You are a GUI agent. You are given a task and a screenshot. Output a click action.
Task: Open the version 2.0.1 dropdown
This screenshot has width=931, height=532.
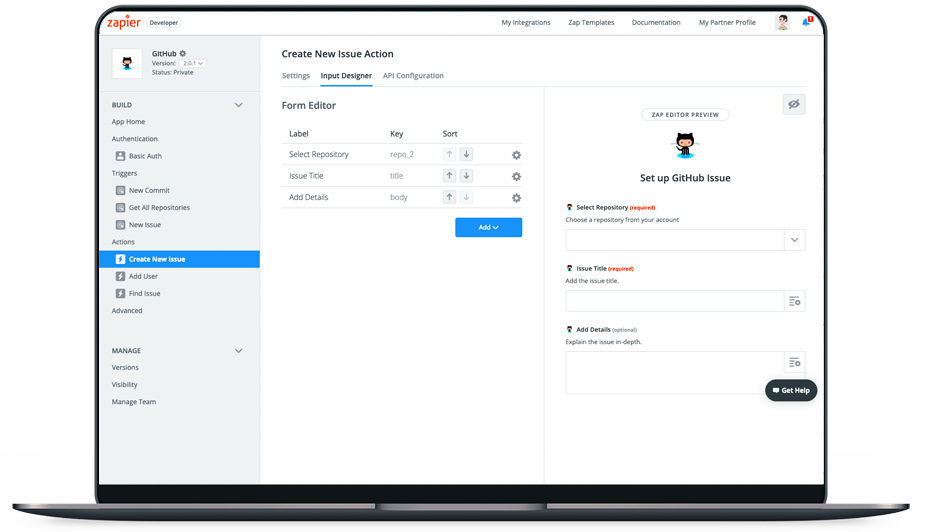pyautogui.click(x=192, y=63)
